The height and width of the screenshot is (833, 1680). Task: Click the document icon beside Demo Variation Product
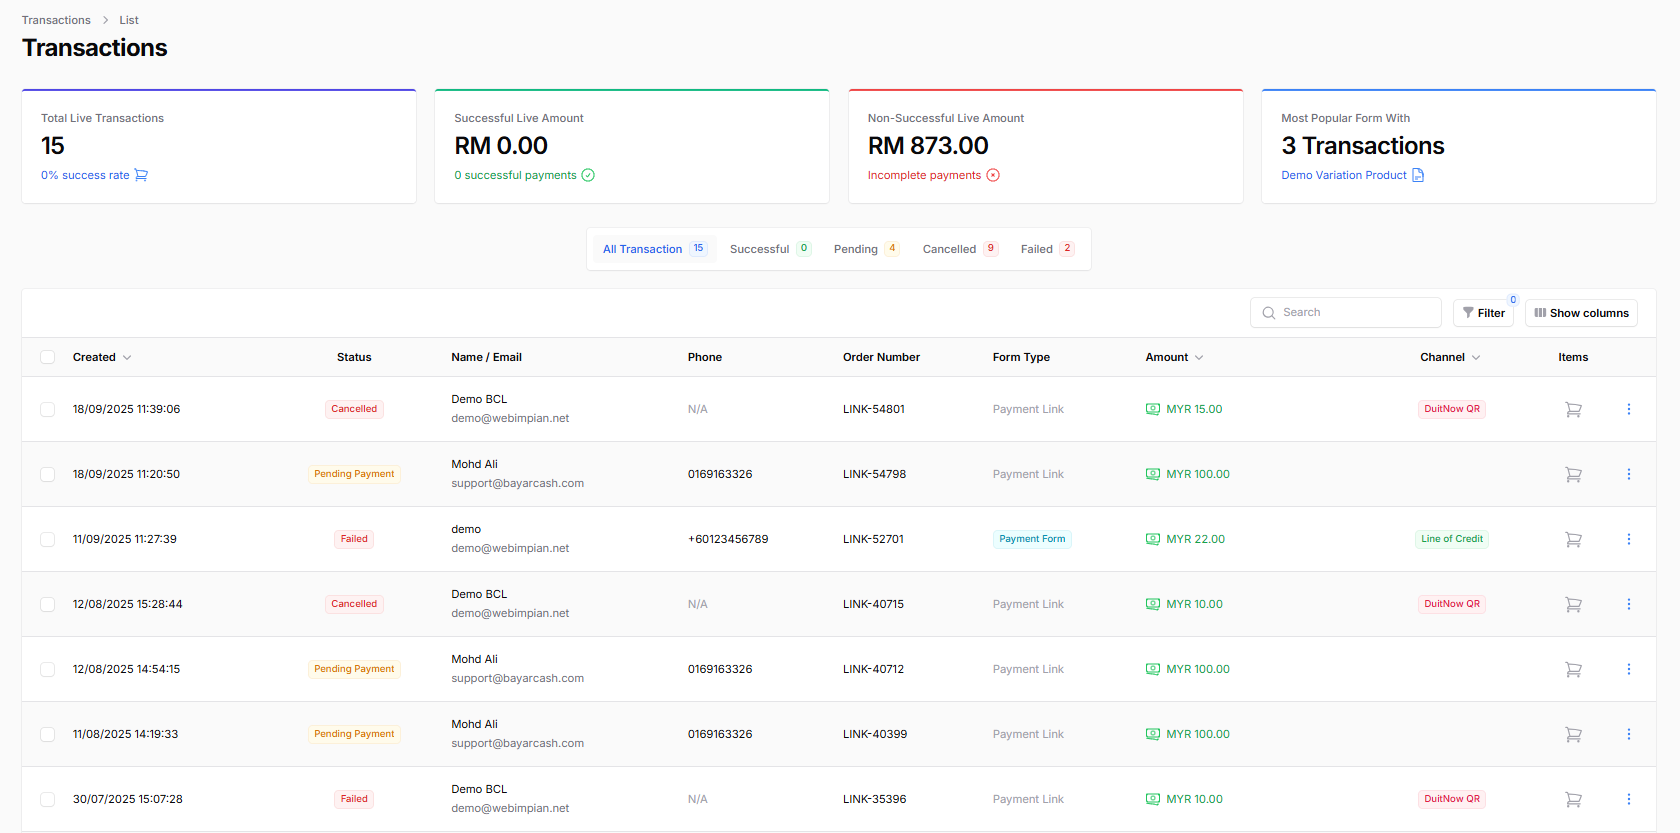click(1418, 175)
